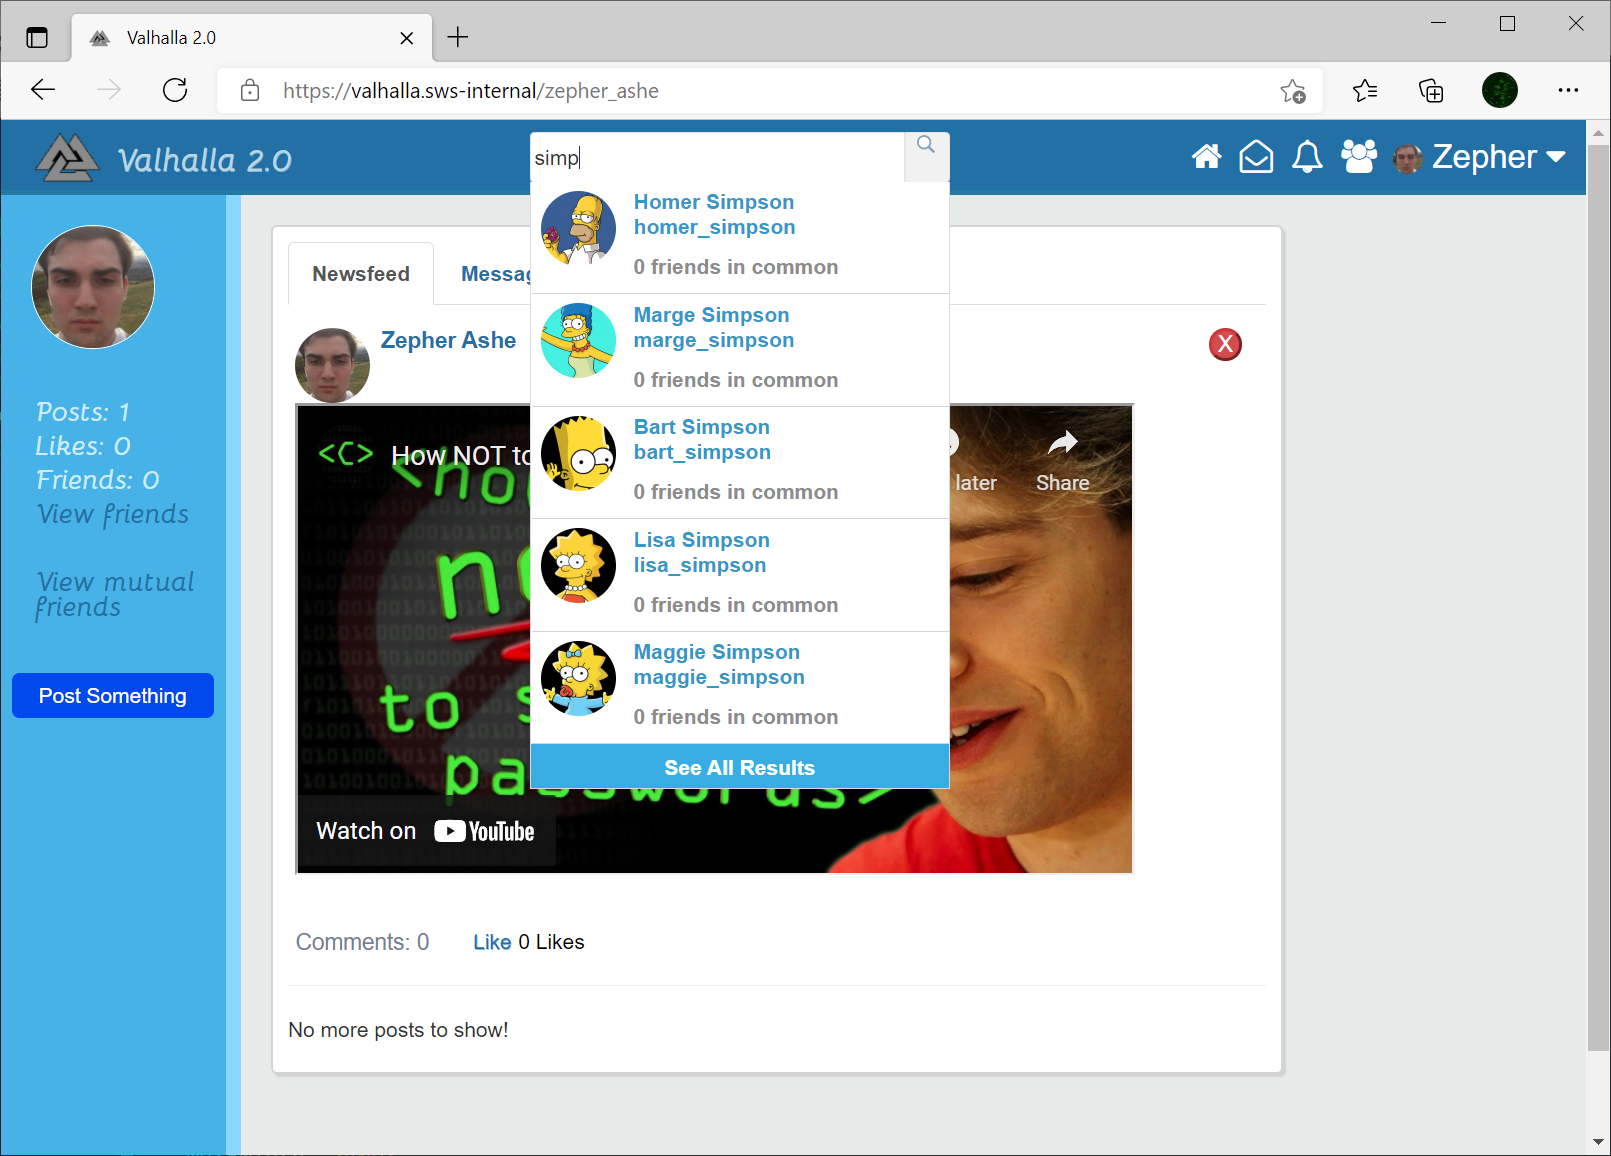
Task: Open browser settings ellipsis menu
Action: click(1568, 91)
